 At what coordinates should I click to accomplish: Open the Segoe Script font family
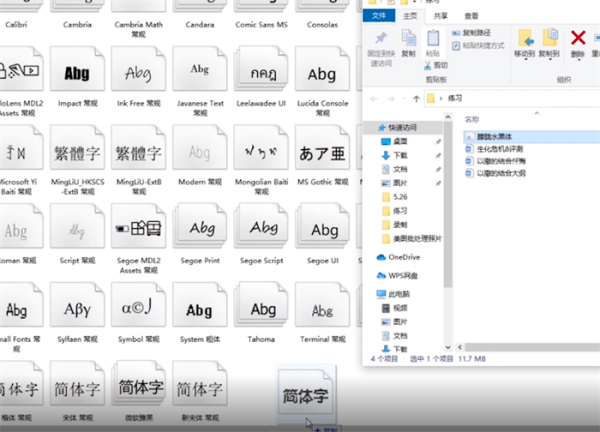coord(261,226)
